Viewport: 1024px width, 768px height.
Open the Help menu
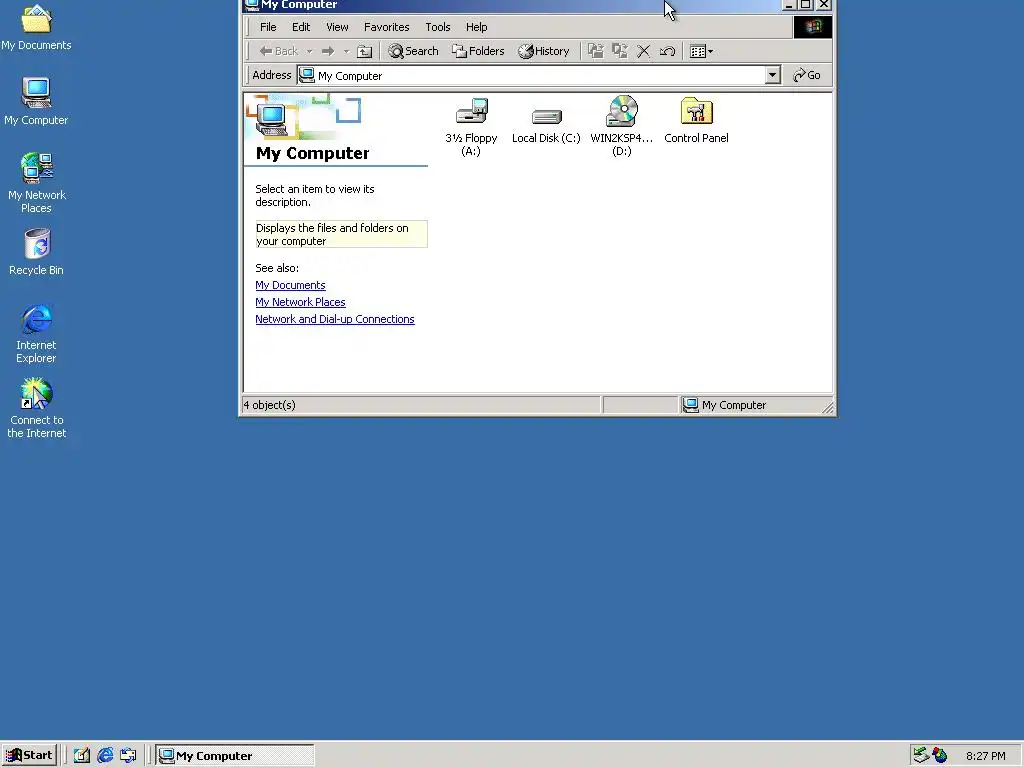point(476,27)
